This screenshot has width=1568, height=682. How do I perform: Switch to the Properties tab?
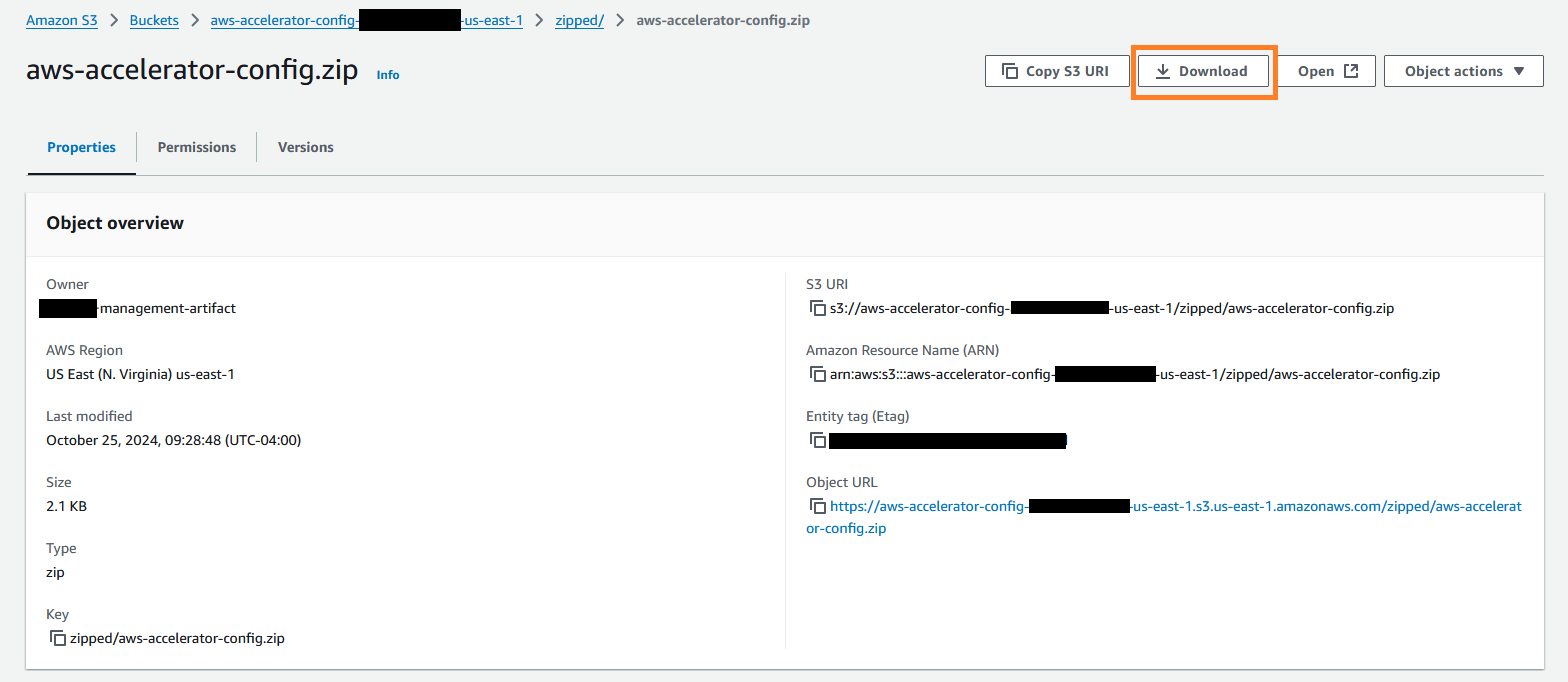pos(82,147)
